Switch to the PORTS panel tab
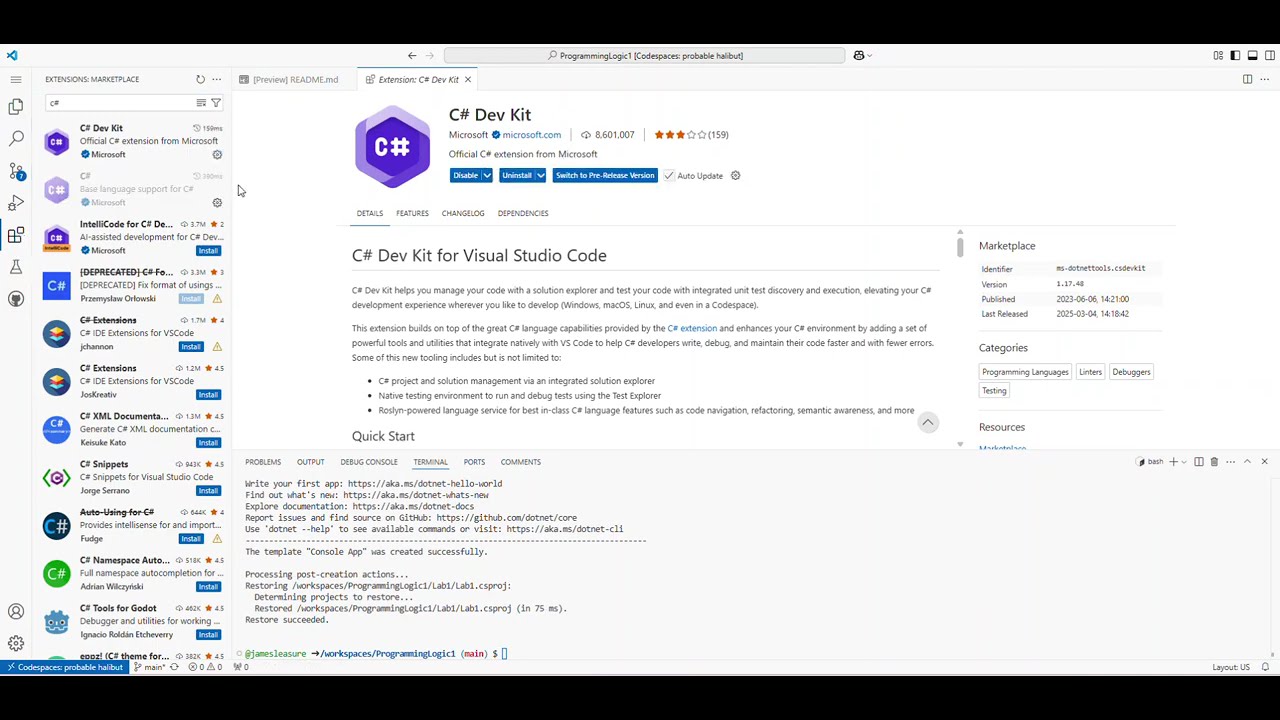1280x720 pixels. (474, 462)
